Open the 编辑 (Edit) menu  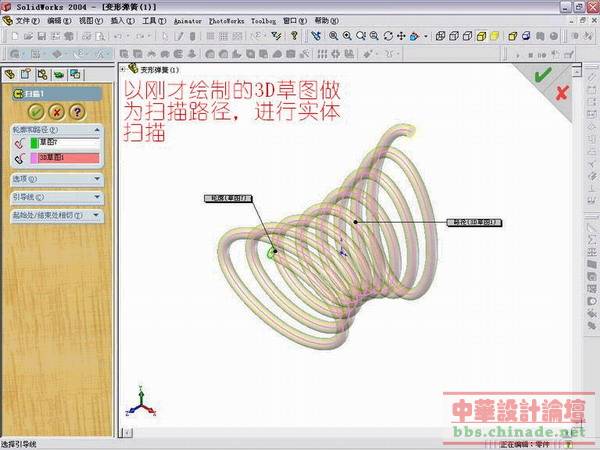point(59,21)
